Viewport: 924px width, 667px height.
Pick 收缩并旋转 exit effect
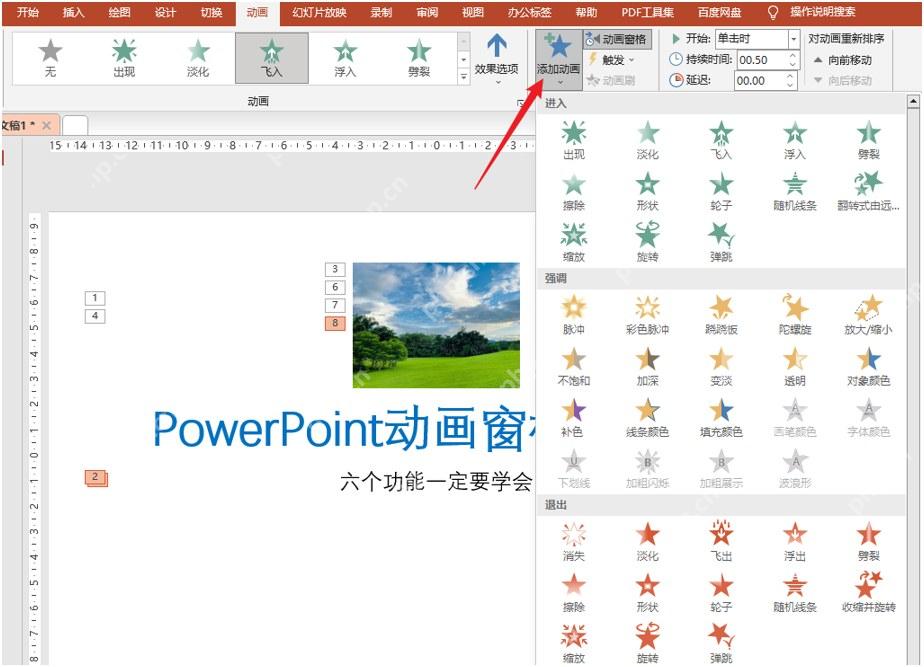click(868, 593)
